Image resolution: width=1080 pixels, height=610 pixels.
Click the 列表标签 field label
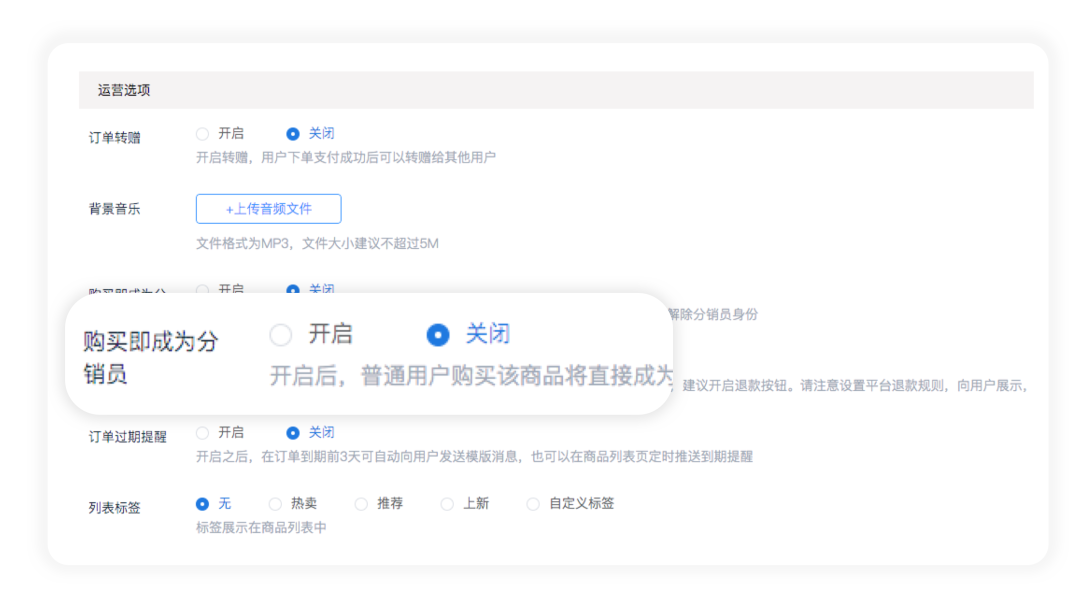[112, 506]
